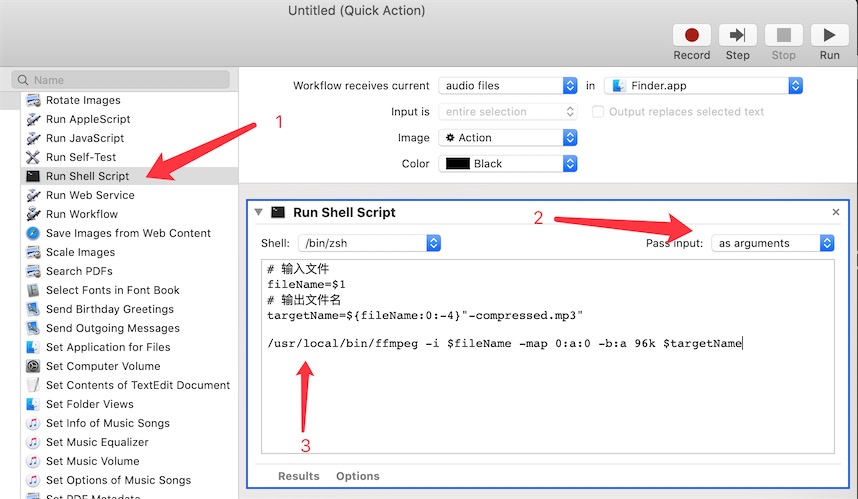Click the Record button in toolbar
The height and width of the screenshot is (499, 858).
(x=691, y=36)
